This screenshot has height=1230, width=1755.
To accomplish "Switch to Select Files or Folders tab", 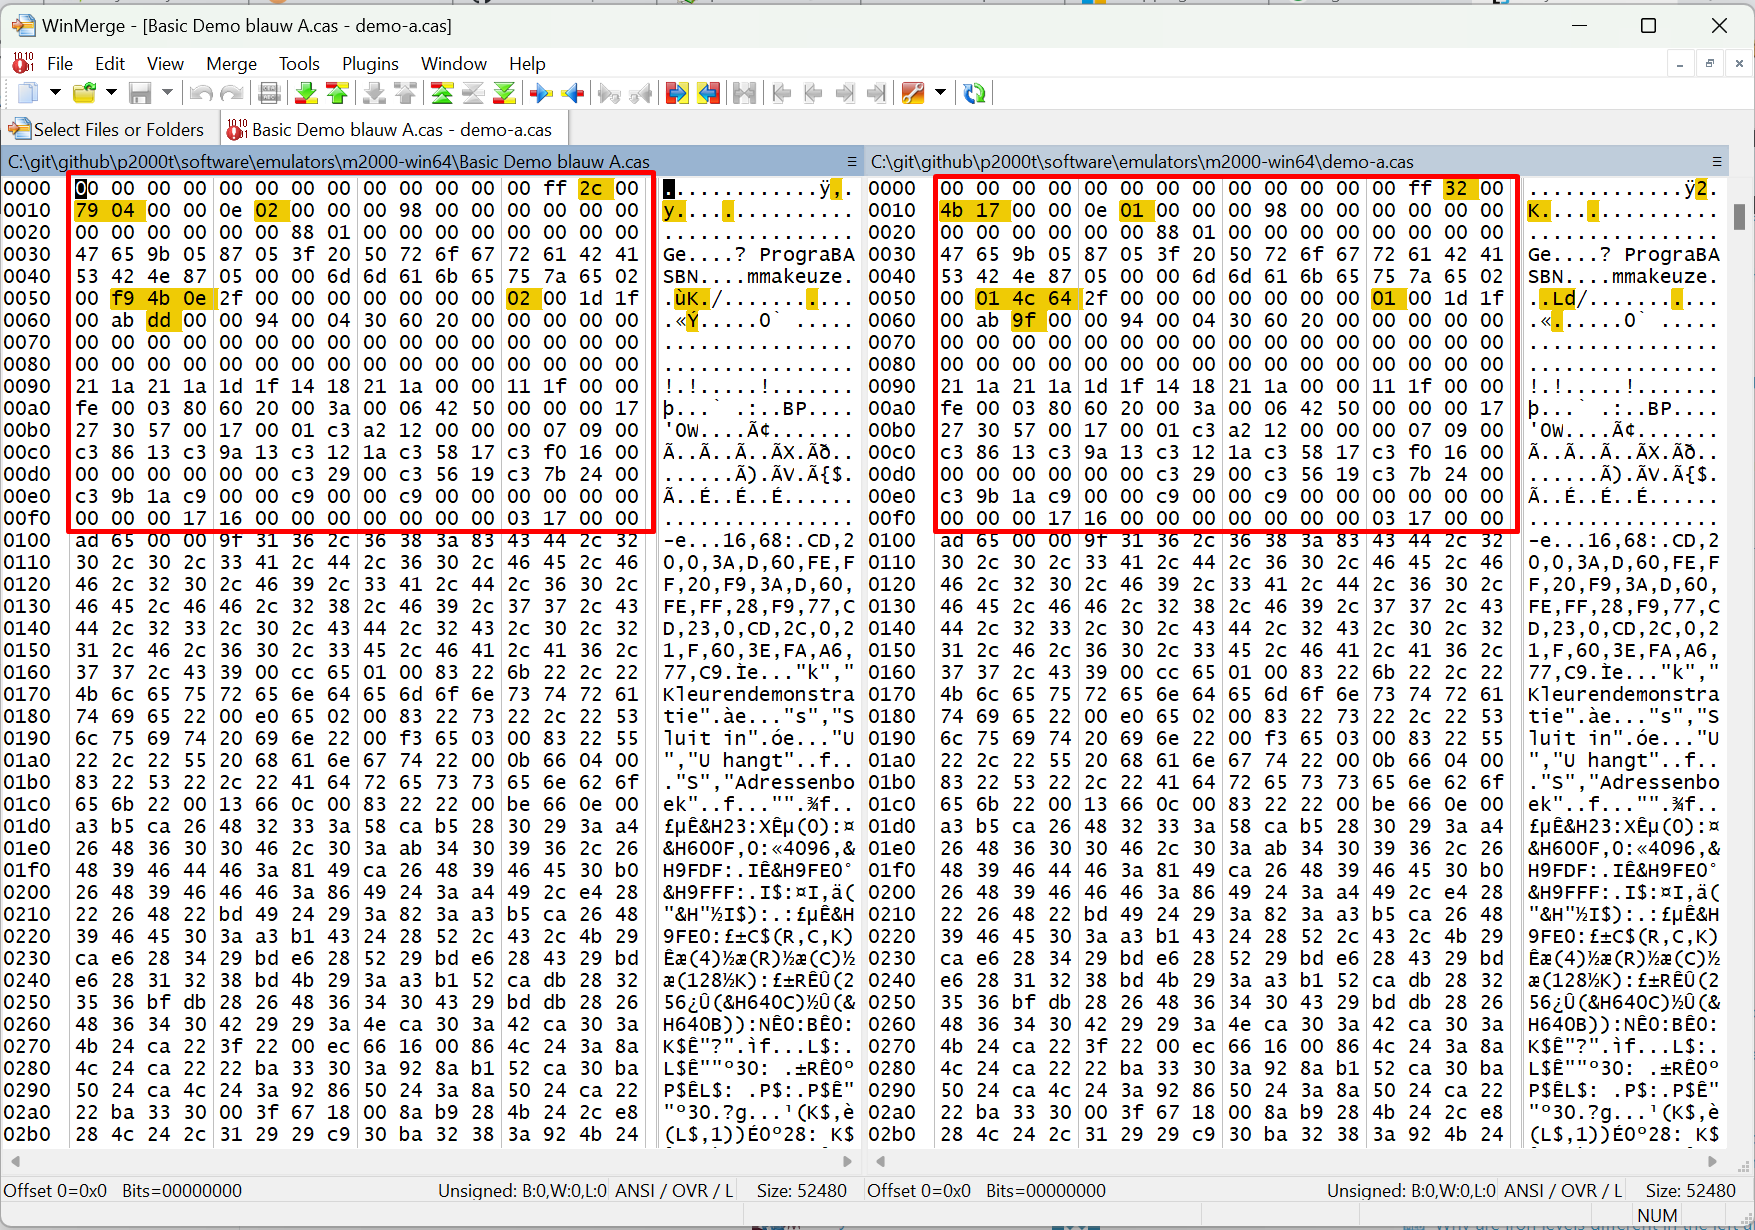I will tap(108, 130).
